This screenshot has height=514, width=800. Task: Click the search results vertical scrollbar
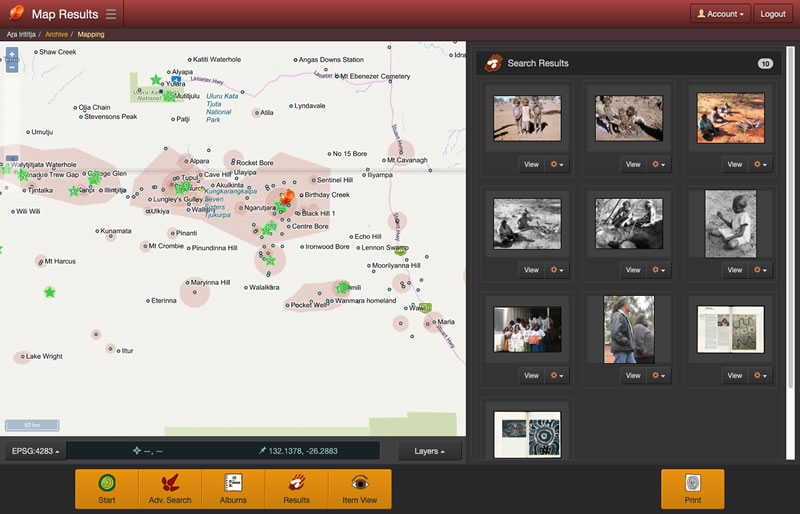point(790,253)
